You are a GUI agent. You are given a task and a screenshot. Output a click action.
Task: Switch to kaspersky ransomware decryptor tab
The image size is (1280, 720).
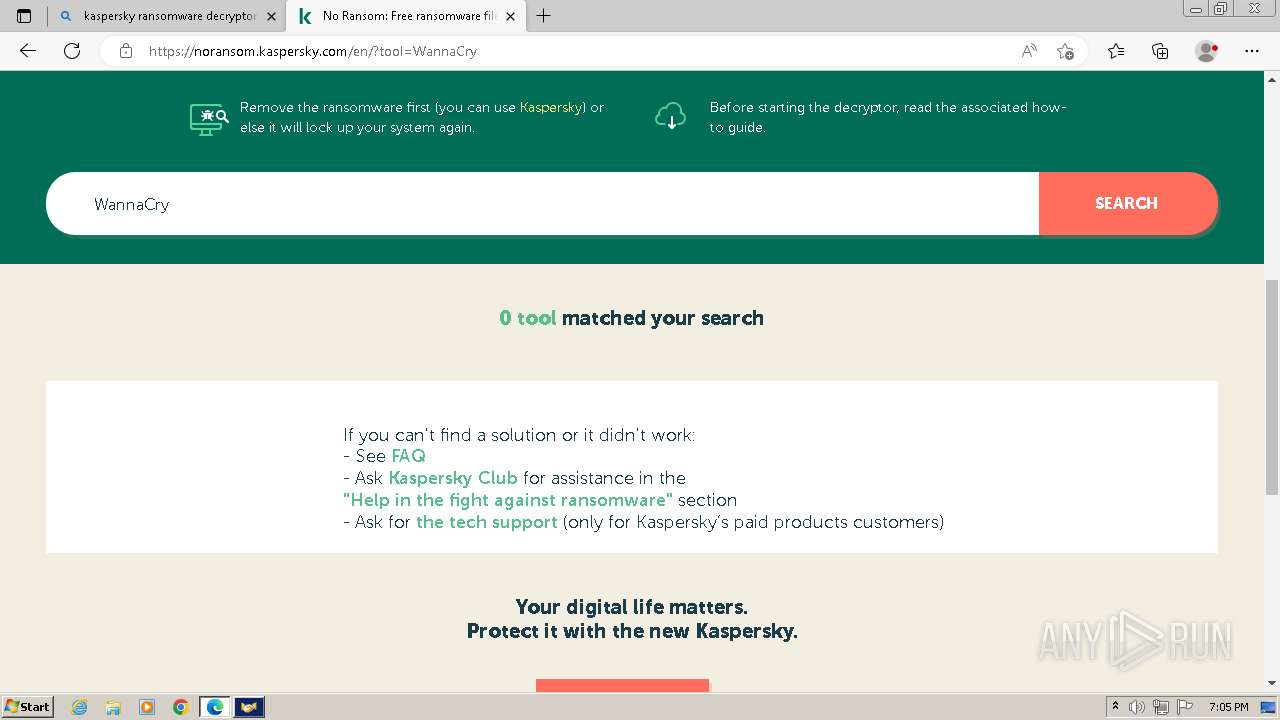pos(166,16)
